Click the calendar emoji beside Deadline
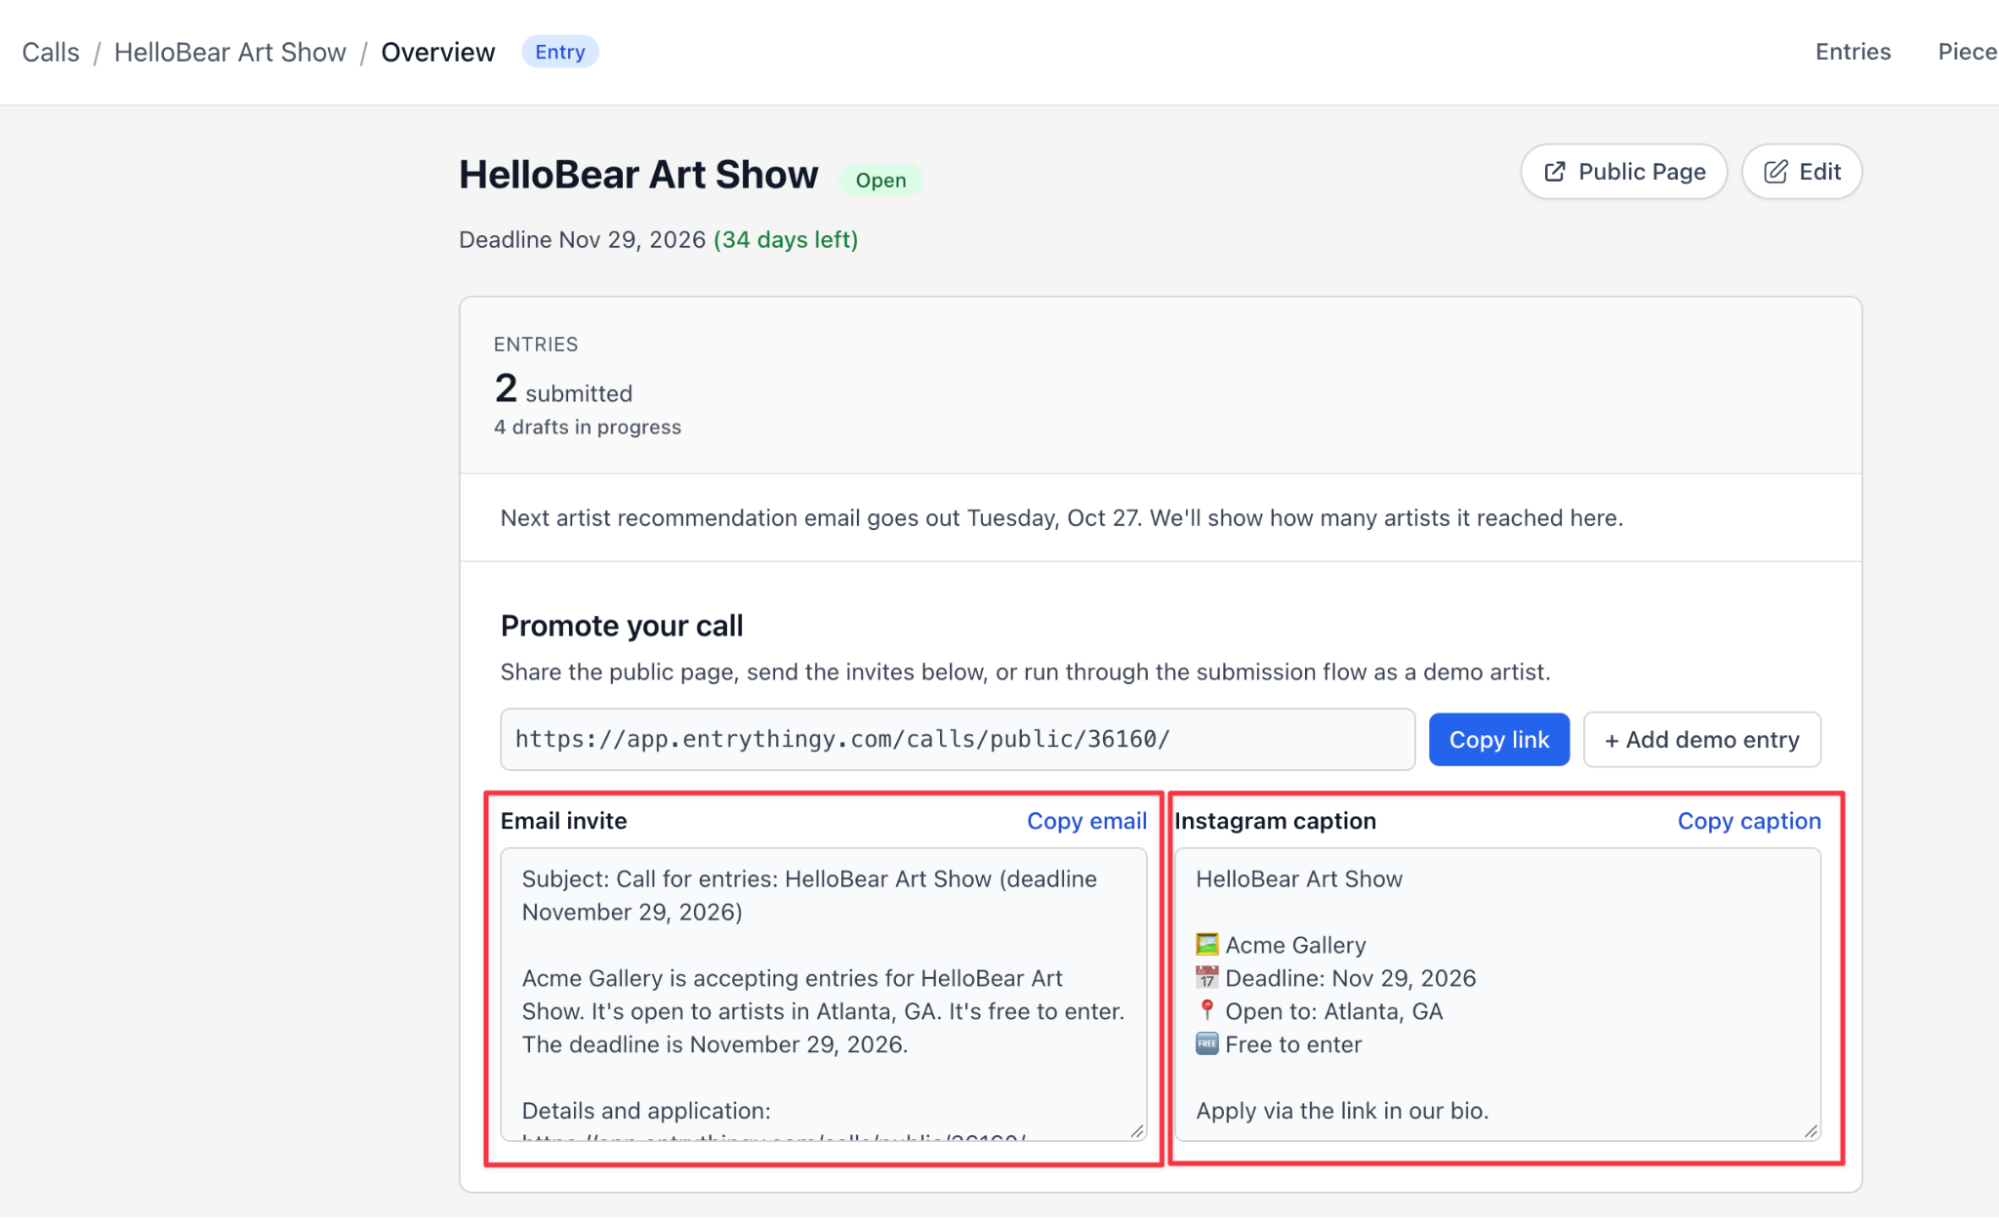The image size is (1999, 1218). (1207, 978)
